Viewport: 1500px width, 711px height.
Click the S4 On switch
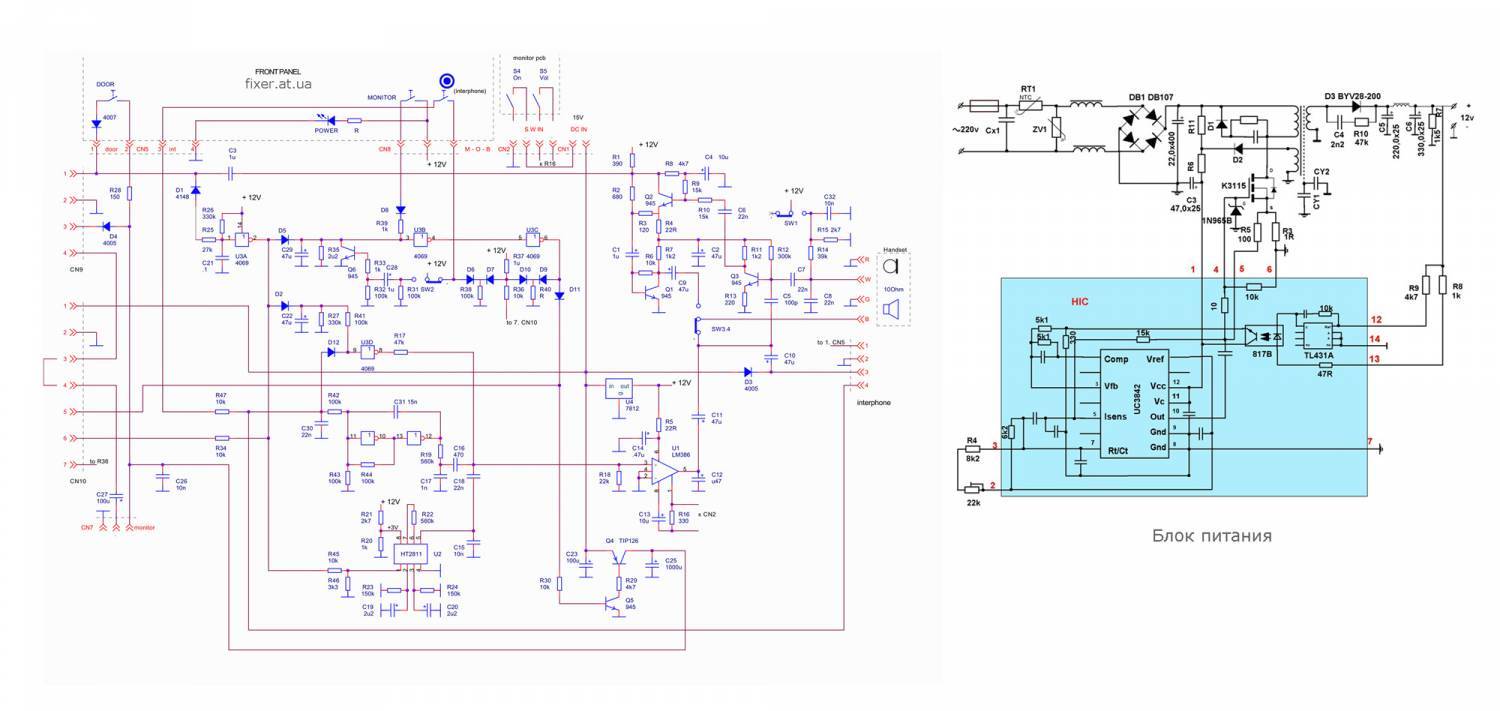point(516,101)
